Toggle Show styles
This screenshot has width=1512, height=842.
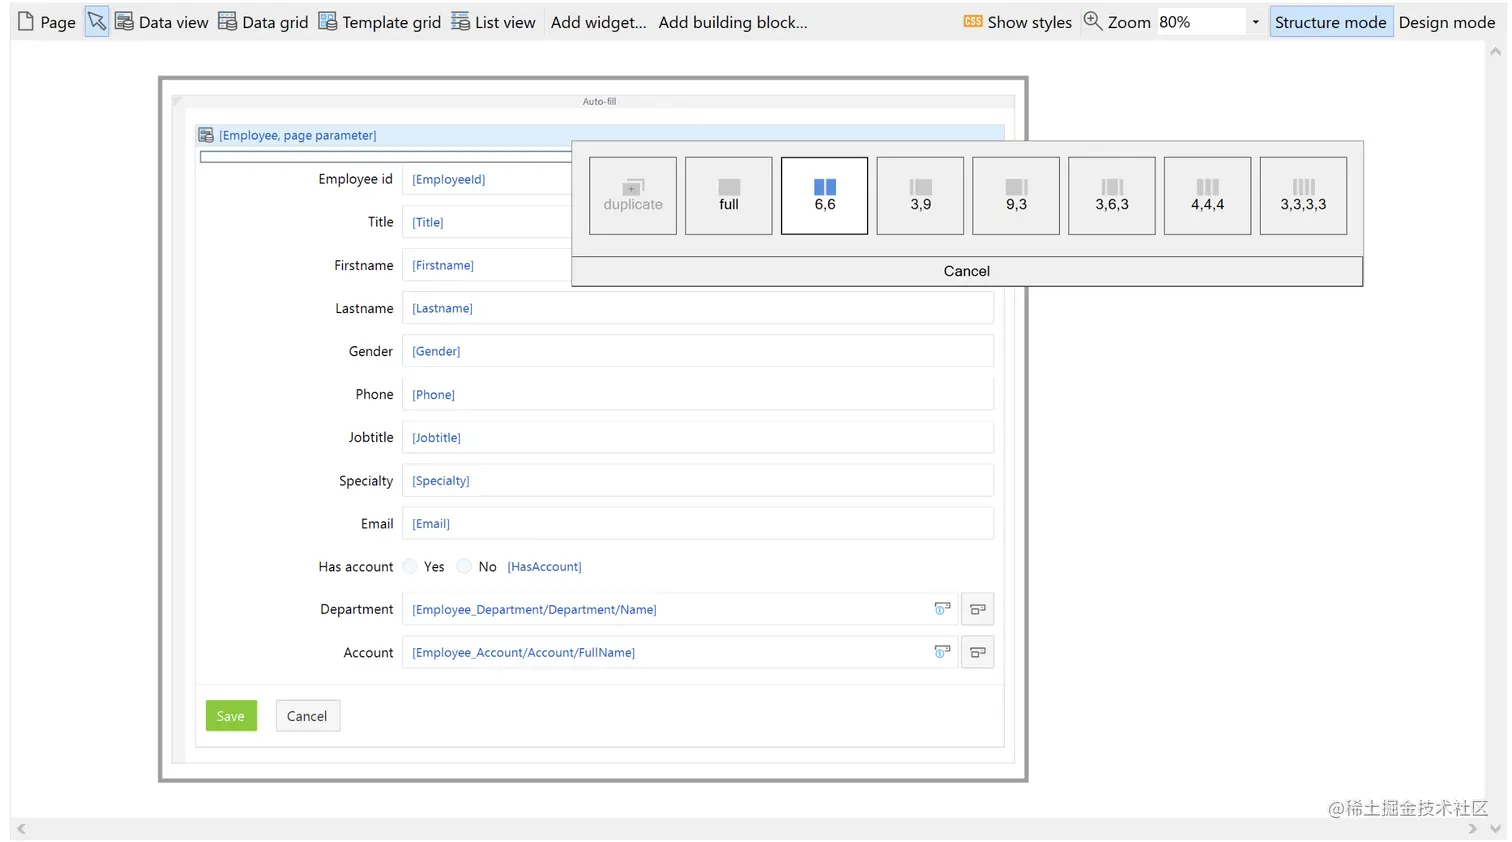1017,22
